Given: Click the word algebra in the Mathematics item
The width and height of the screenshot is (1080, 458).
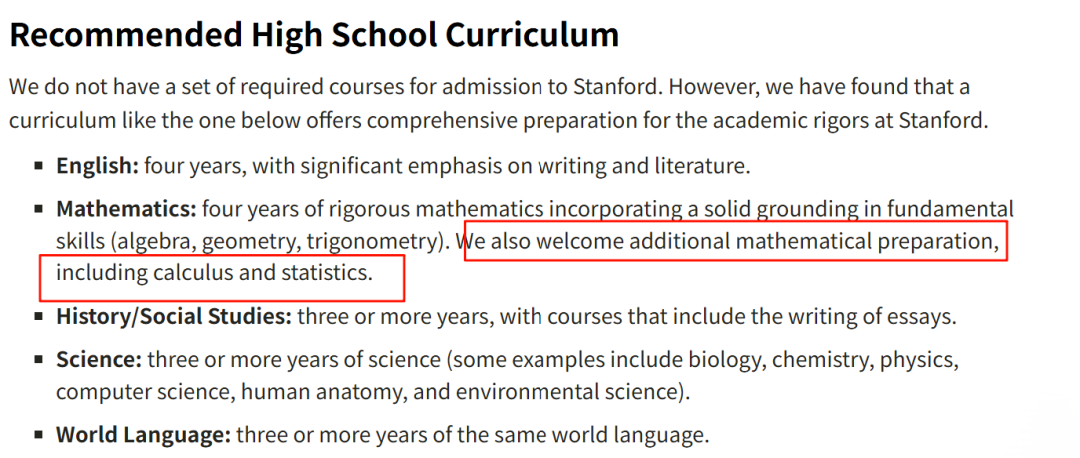Looking at the screenshot, I should pyautogui.click(x=153, y=241).
